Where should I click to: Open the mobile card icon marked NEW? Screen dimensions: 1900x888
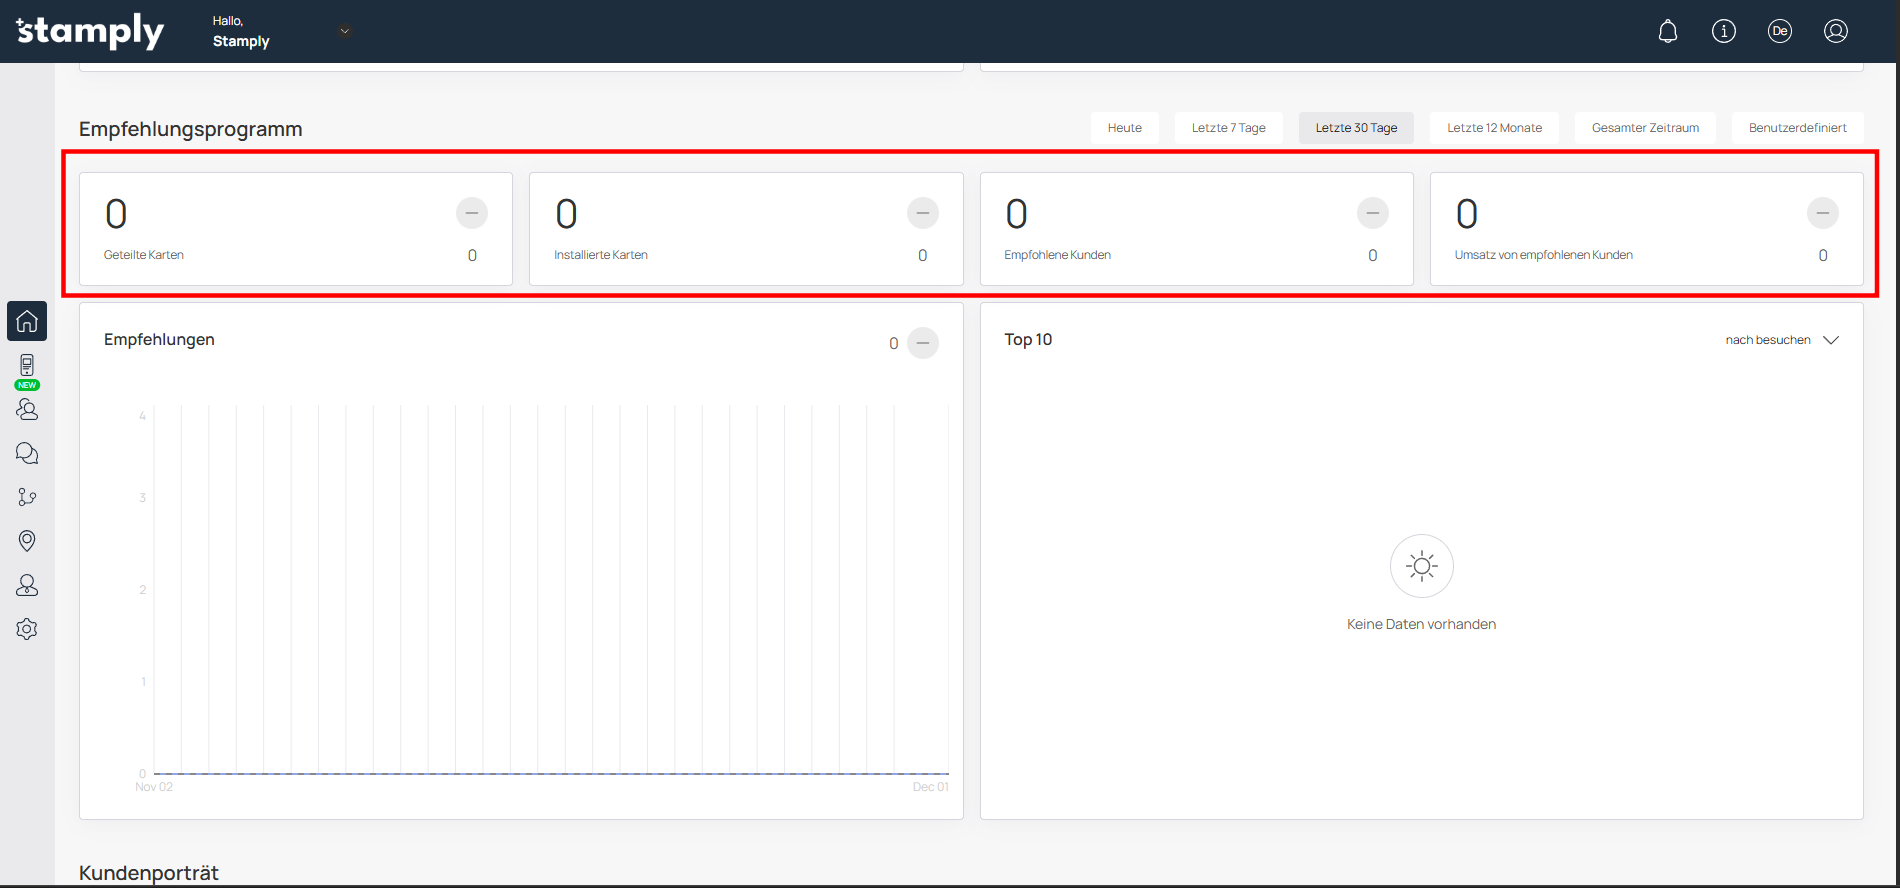pos(27,366)
